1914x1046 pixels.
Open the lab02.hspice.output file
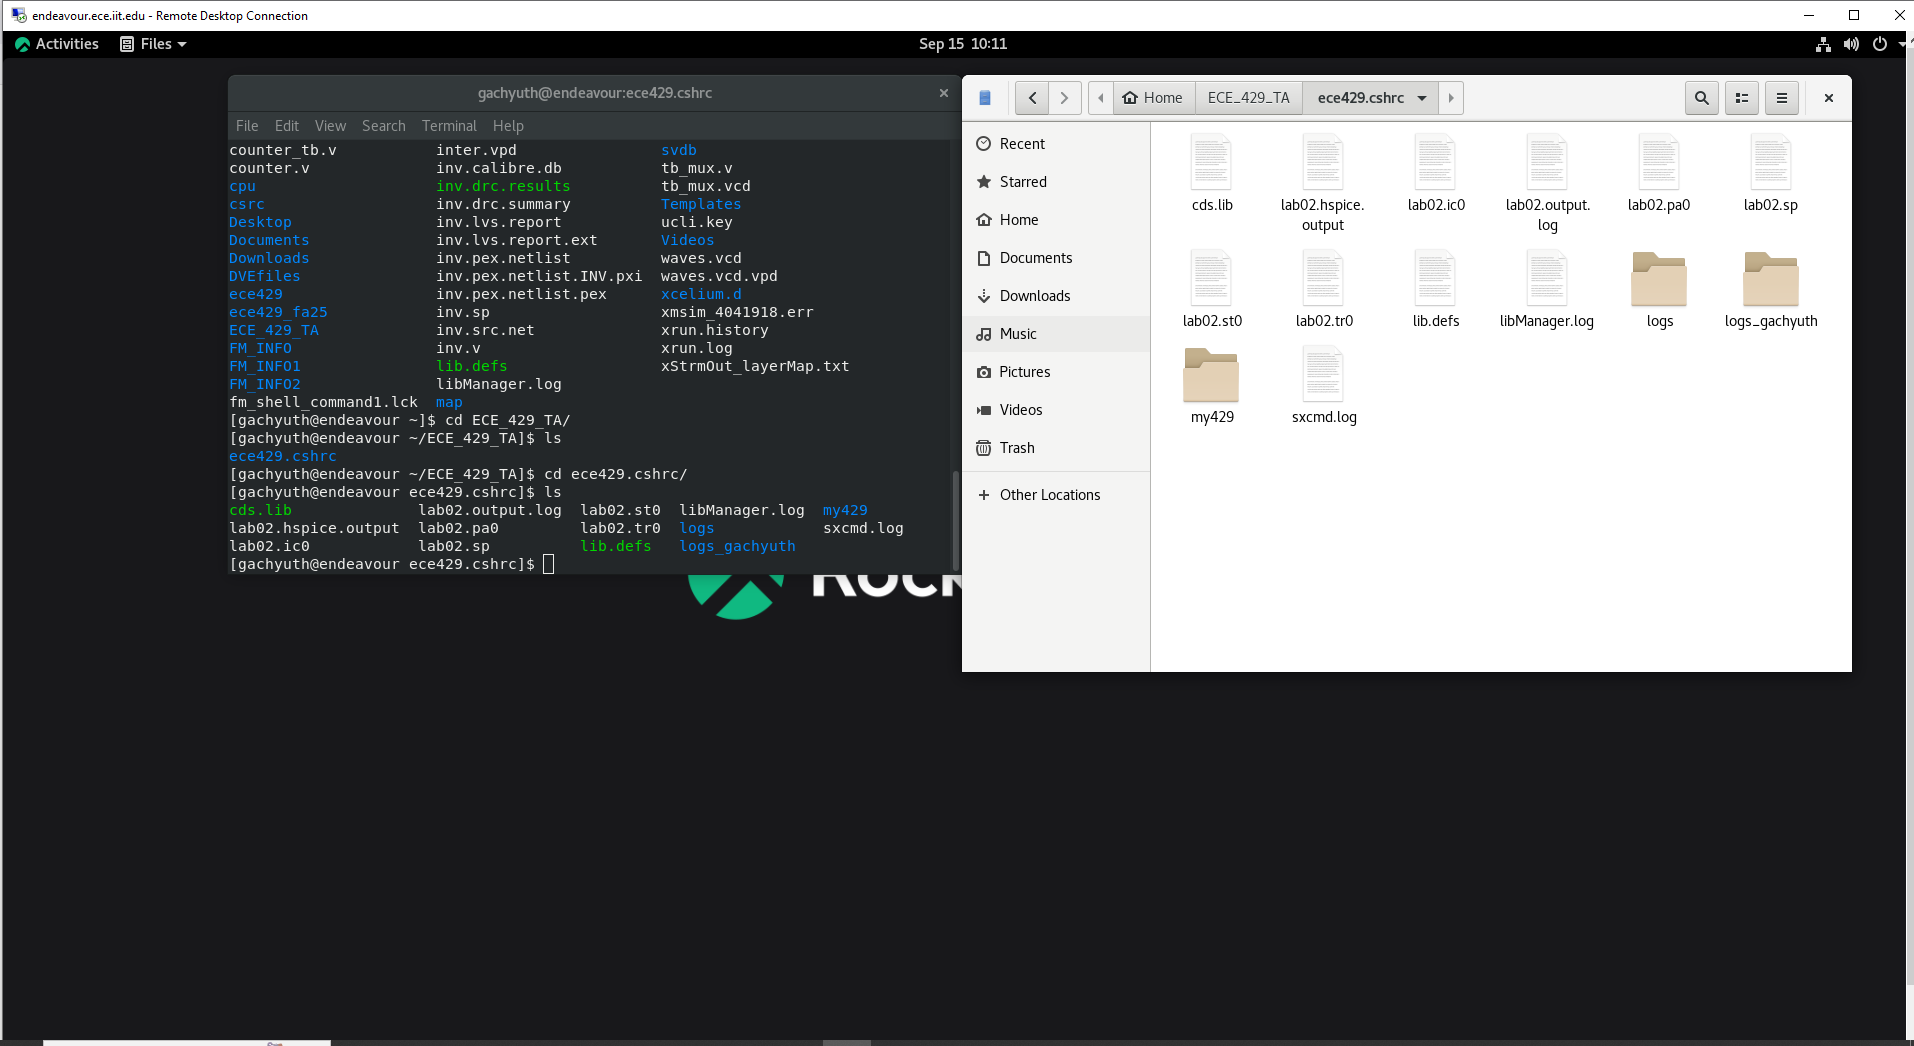pyautogui.click(x=1322, y=162)
